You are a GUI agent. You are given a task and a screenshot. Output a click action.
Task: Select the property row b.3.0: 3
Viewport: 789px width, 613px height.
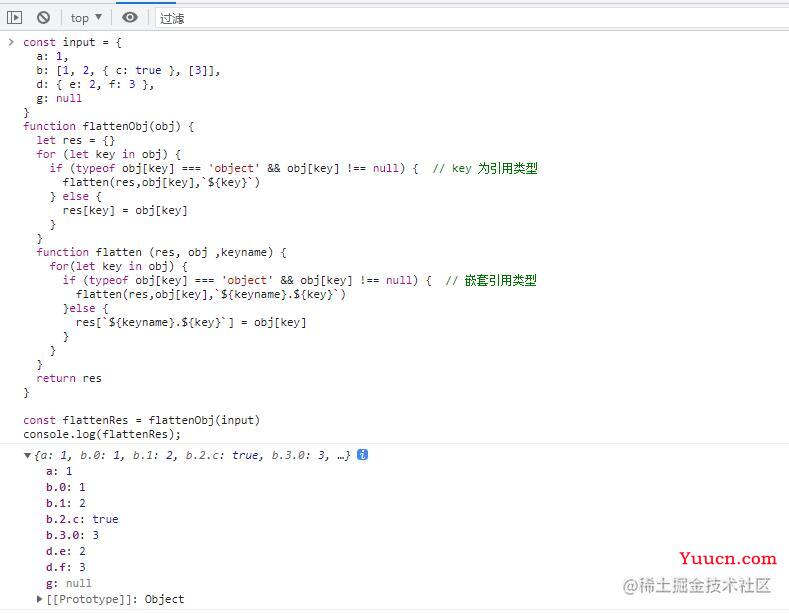(72, 535)
